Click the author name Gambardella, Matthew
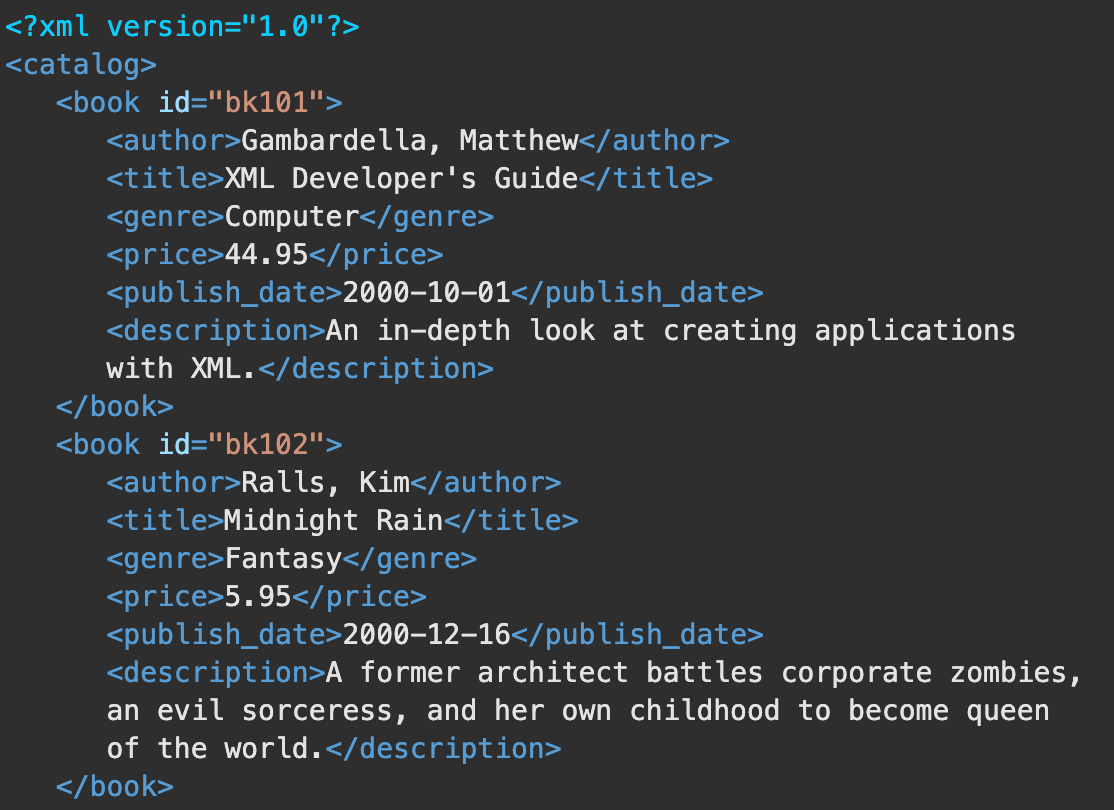 410,141
